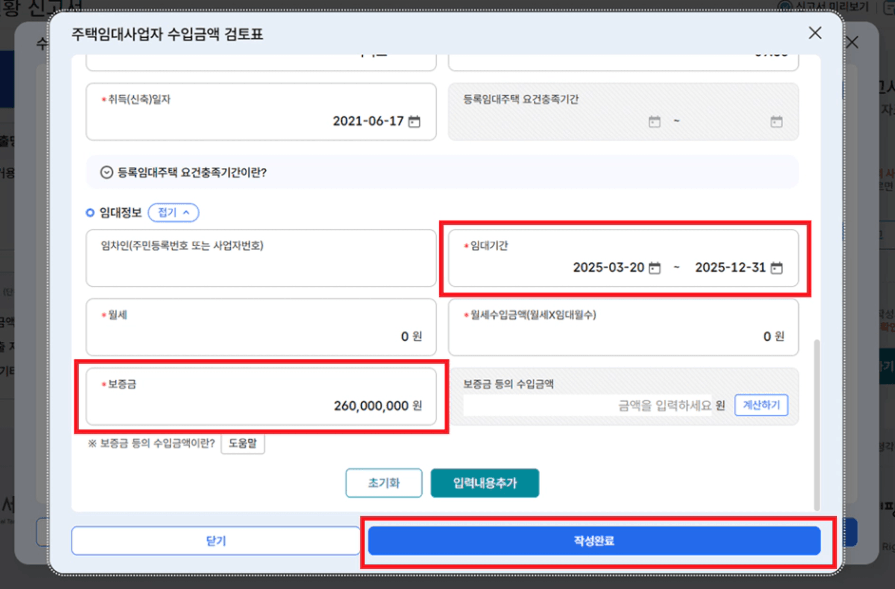This screenshot has width=895, height=589.
Task: Click the 임대기간 start date 2025-03-20
Action: pyautogui.click(x=608, y=267)
